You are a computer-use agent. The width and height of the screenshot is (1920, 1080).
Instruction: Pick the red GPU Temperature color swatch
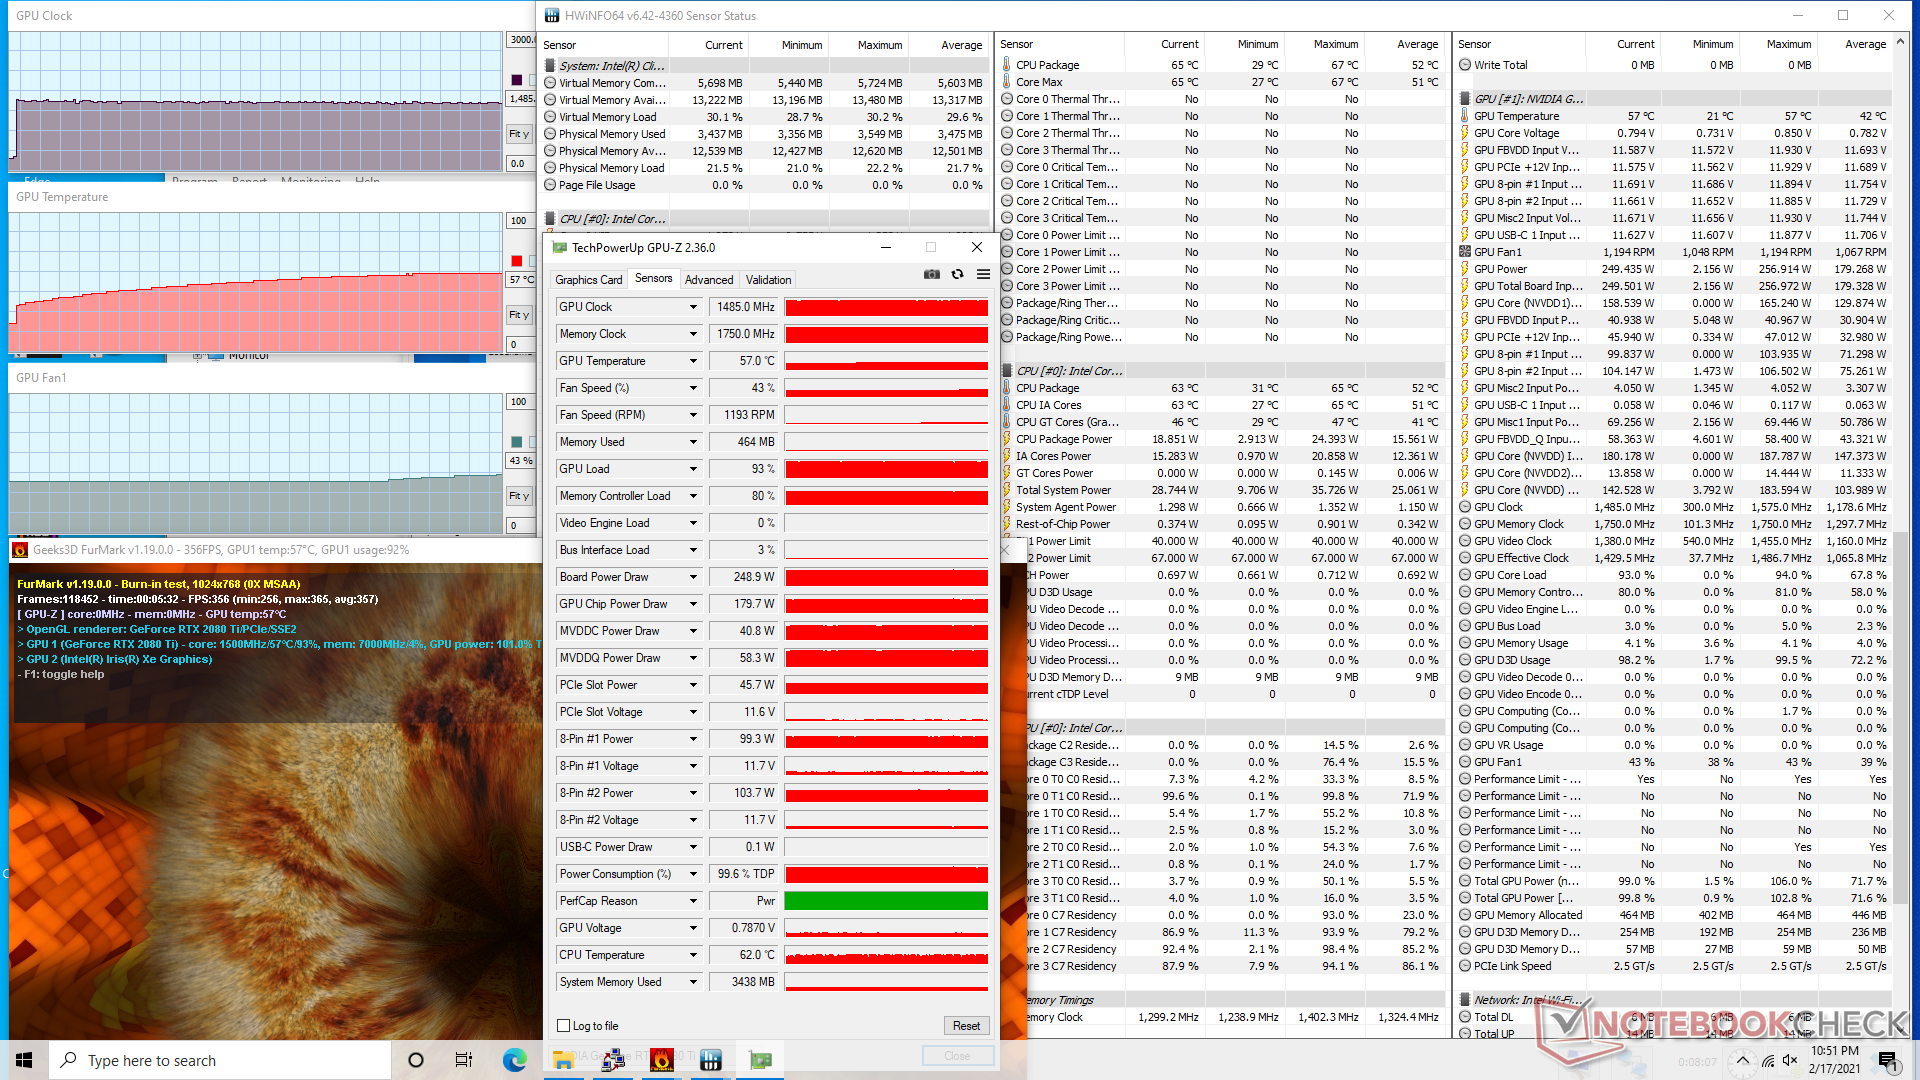(x=517, y=261)
